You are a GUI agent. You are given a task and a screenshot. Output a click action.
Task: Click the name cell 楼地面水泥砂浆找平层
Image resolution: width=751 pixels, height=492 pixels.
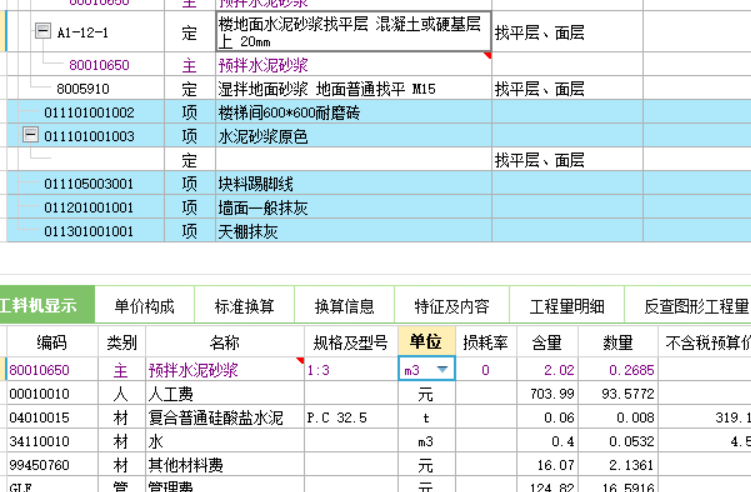point(353,32)
